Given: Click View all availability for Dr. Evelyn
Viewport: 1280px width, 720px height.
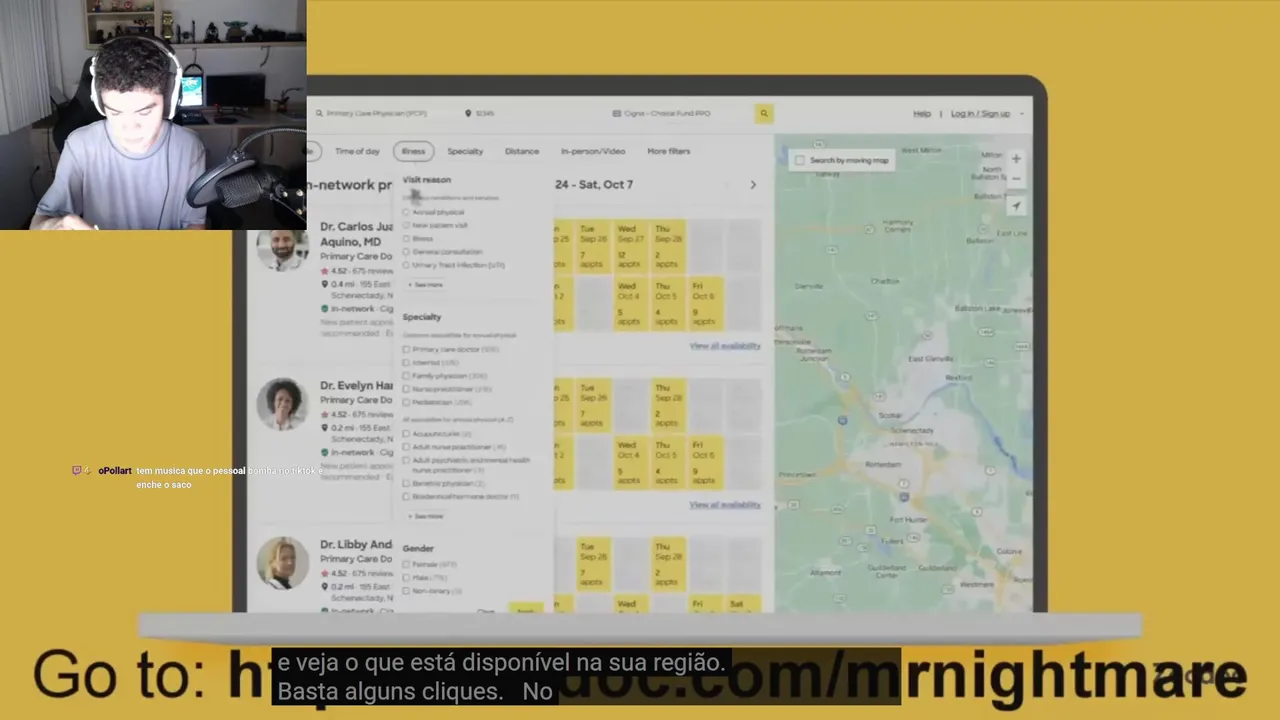Looking at the screenshot, I should click(x=725, y=505).
